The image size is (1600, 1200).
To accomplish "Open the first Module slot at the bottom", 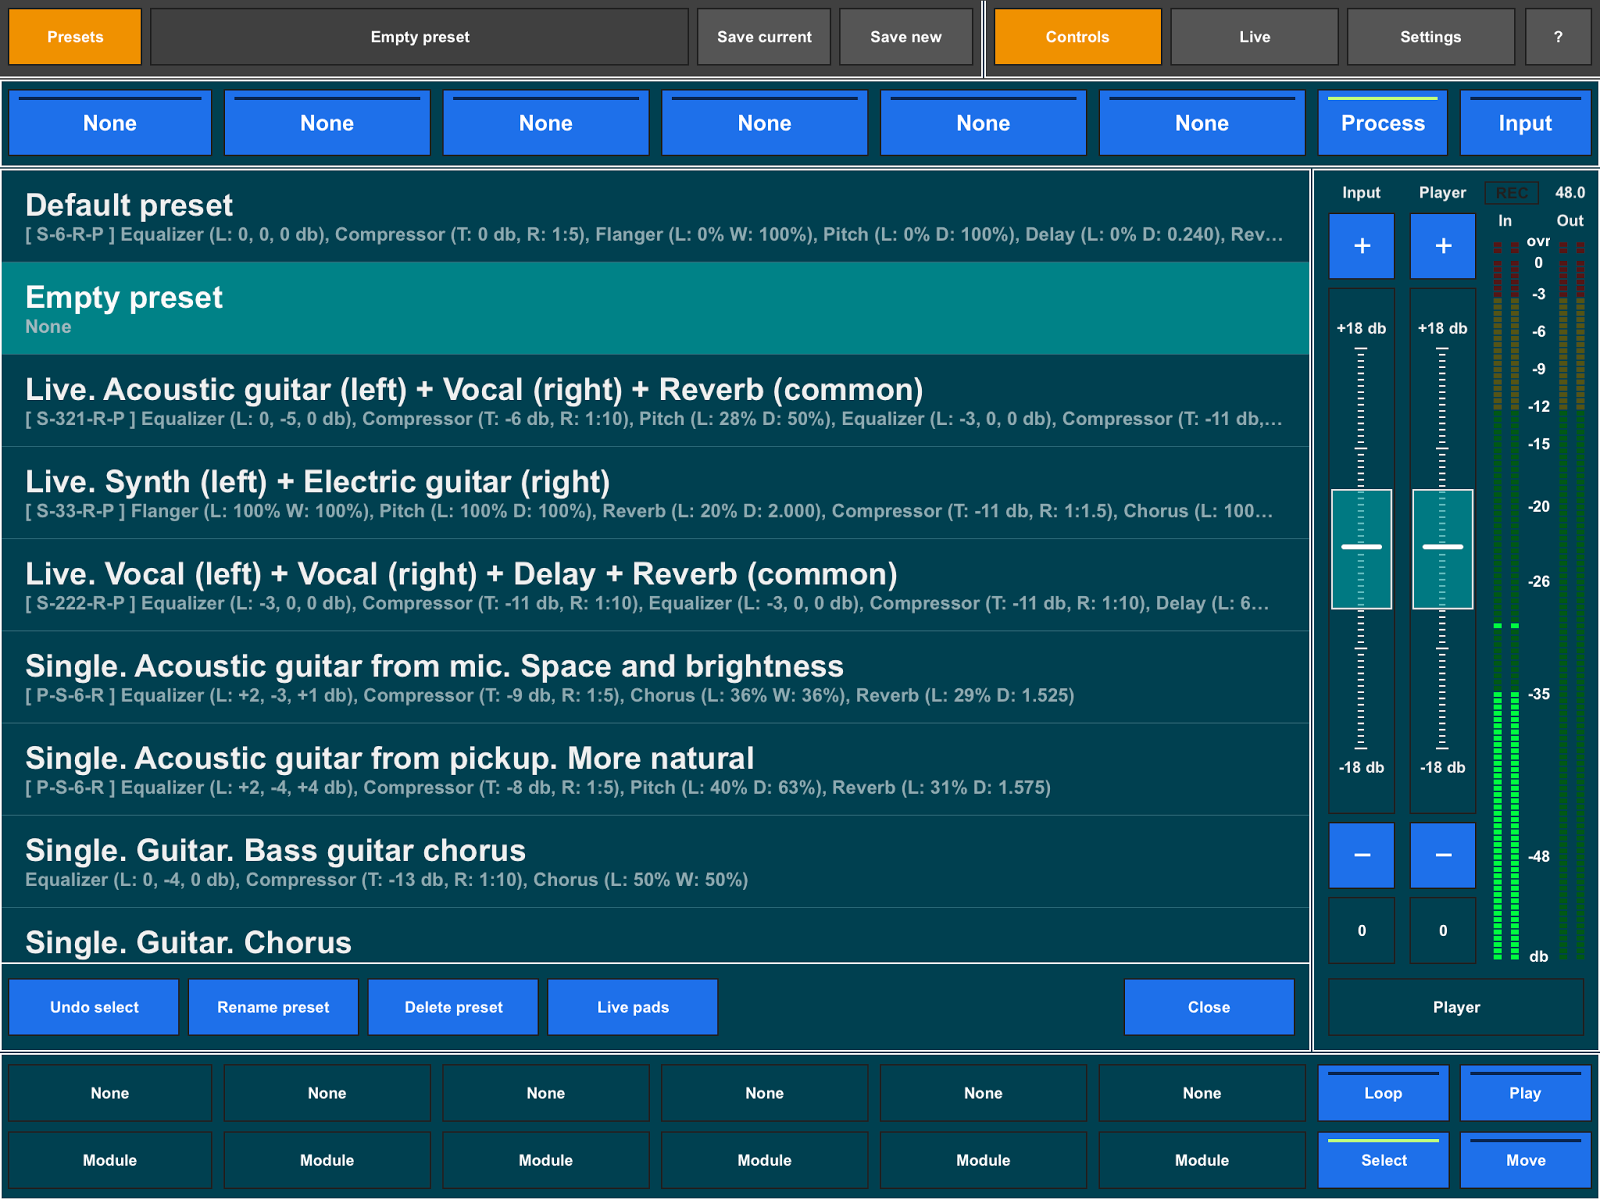I will [x=109, y=1160].
